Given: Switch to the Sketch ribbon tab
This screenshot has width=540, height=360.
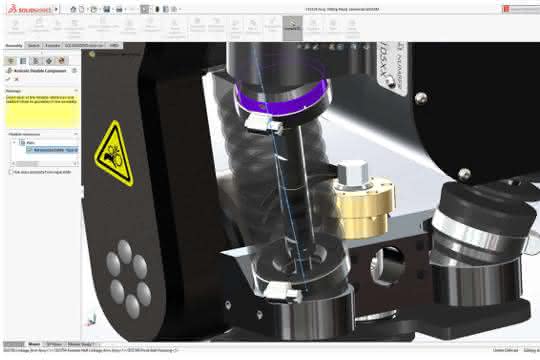Looking at the screenshot, I should click(34, 45).
